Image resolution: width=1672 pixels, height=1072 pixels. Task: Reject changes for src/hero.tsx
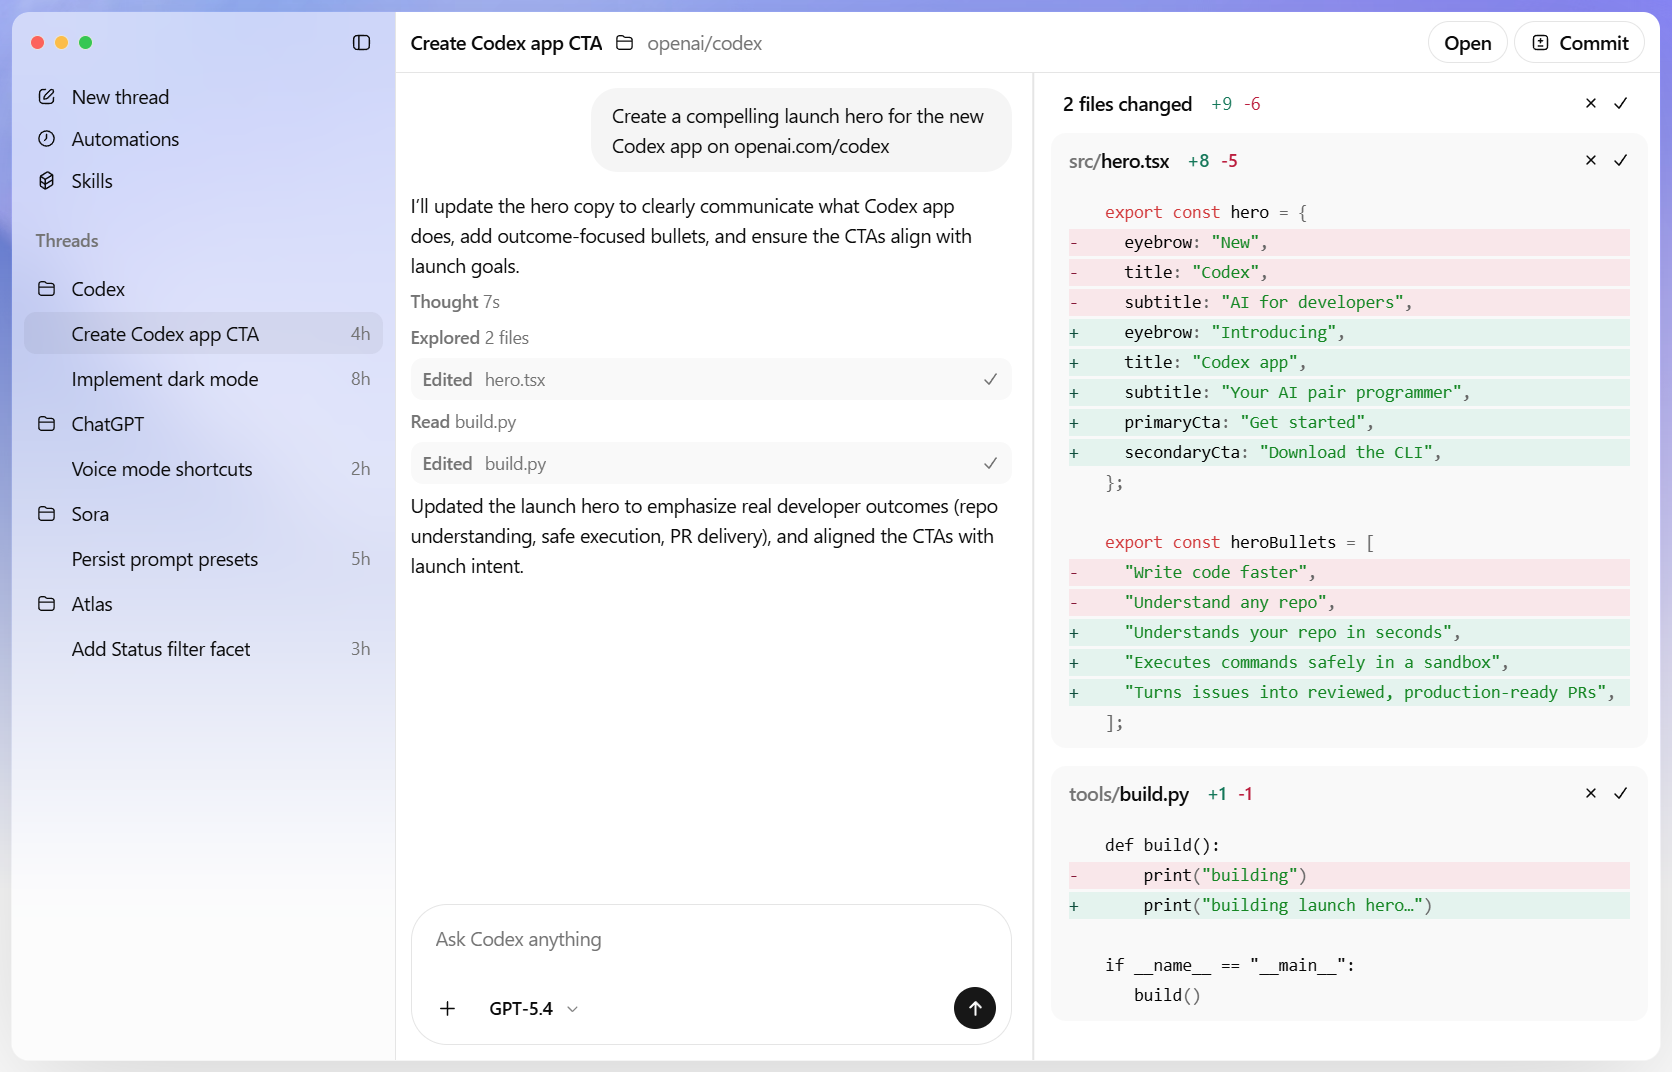[1591, 160]
